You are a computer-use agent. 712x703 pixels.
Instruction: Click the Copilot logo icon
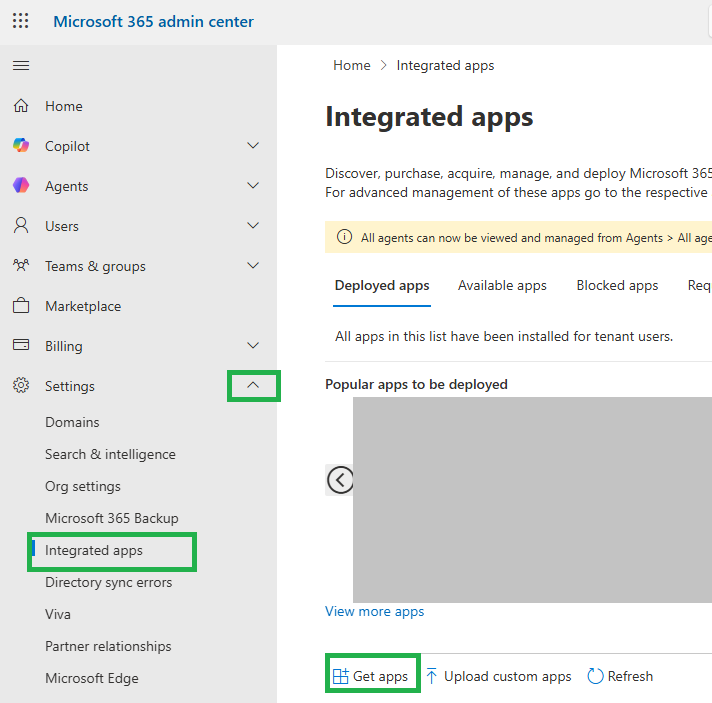pos(21,146)
